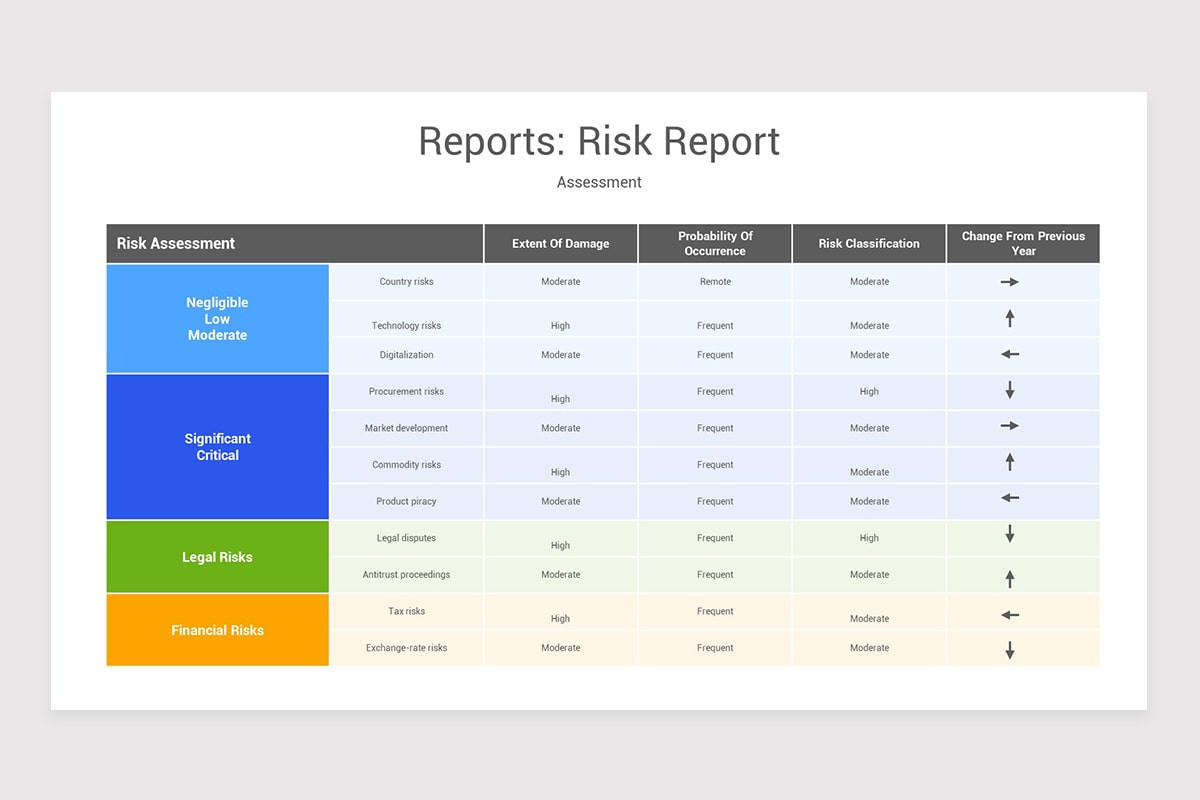The height and width of the screenshot is (800, 1200).
Task: Click the Extent Of Damage column header
Action: [560, 243]
